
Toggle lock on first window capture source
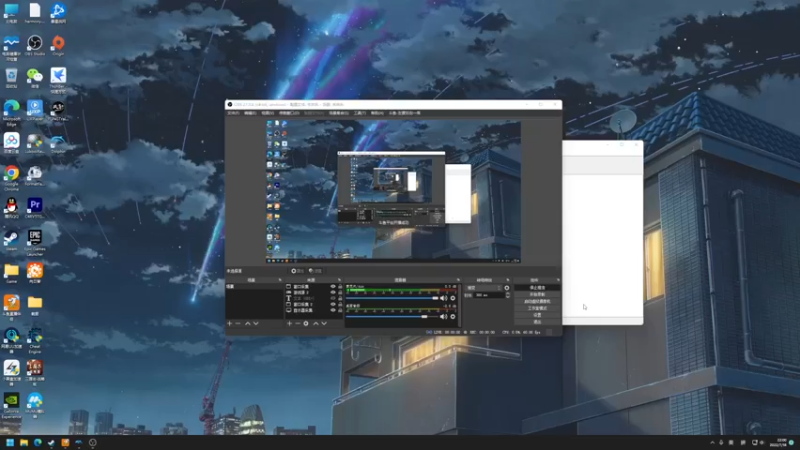pyautogui.click(x=340, y=286)
